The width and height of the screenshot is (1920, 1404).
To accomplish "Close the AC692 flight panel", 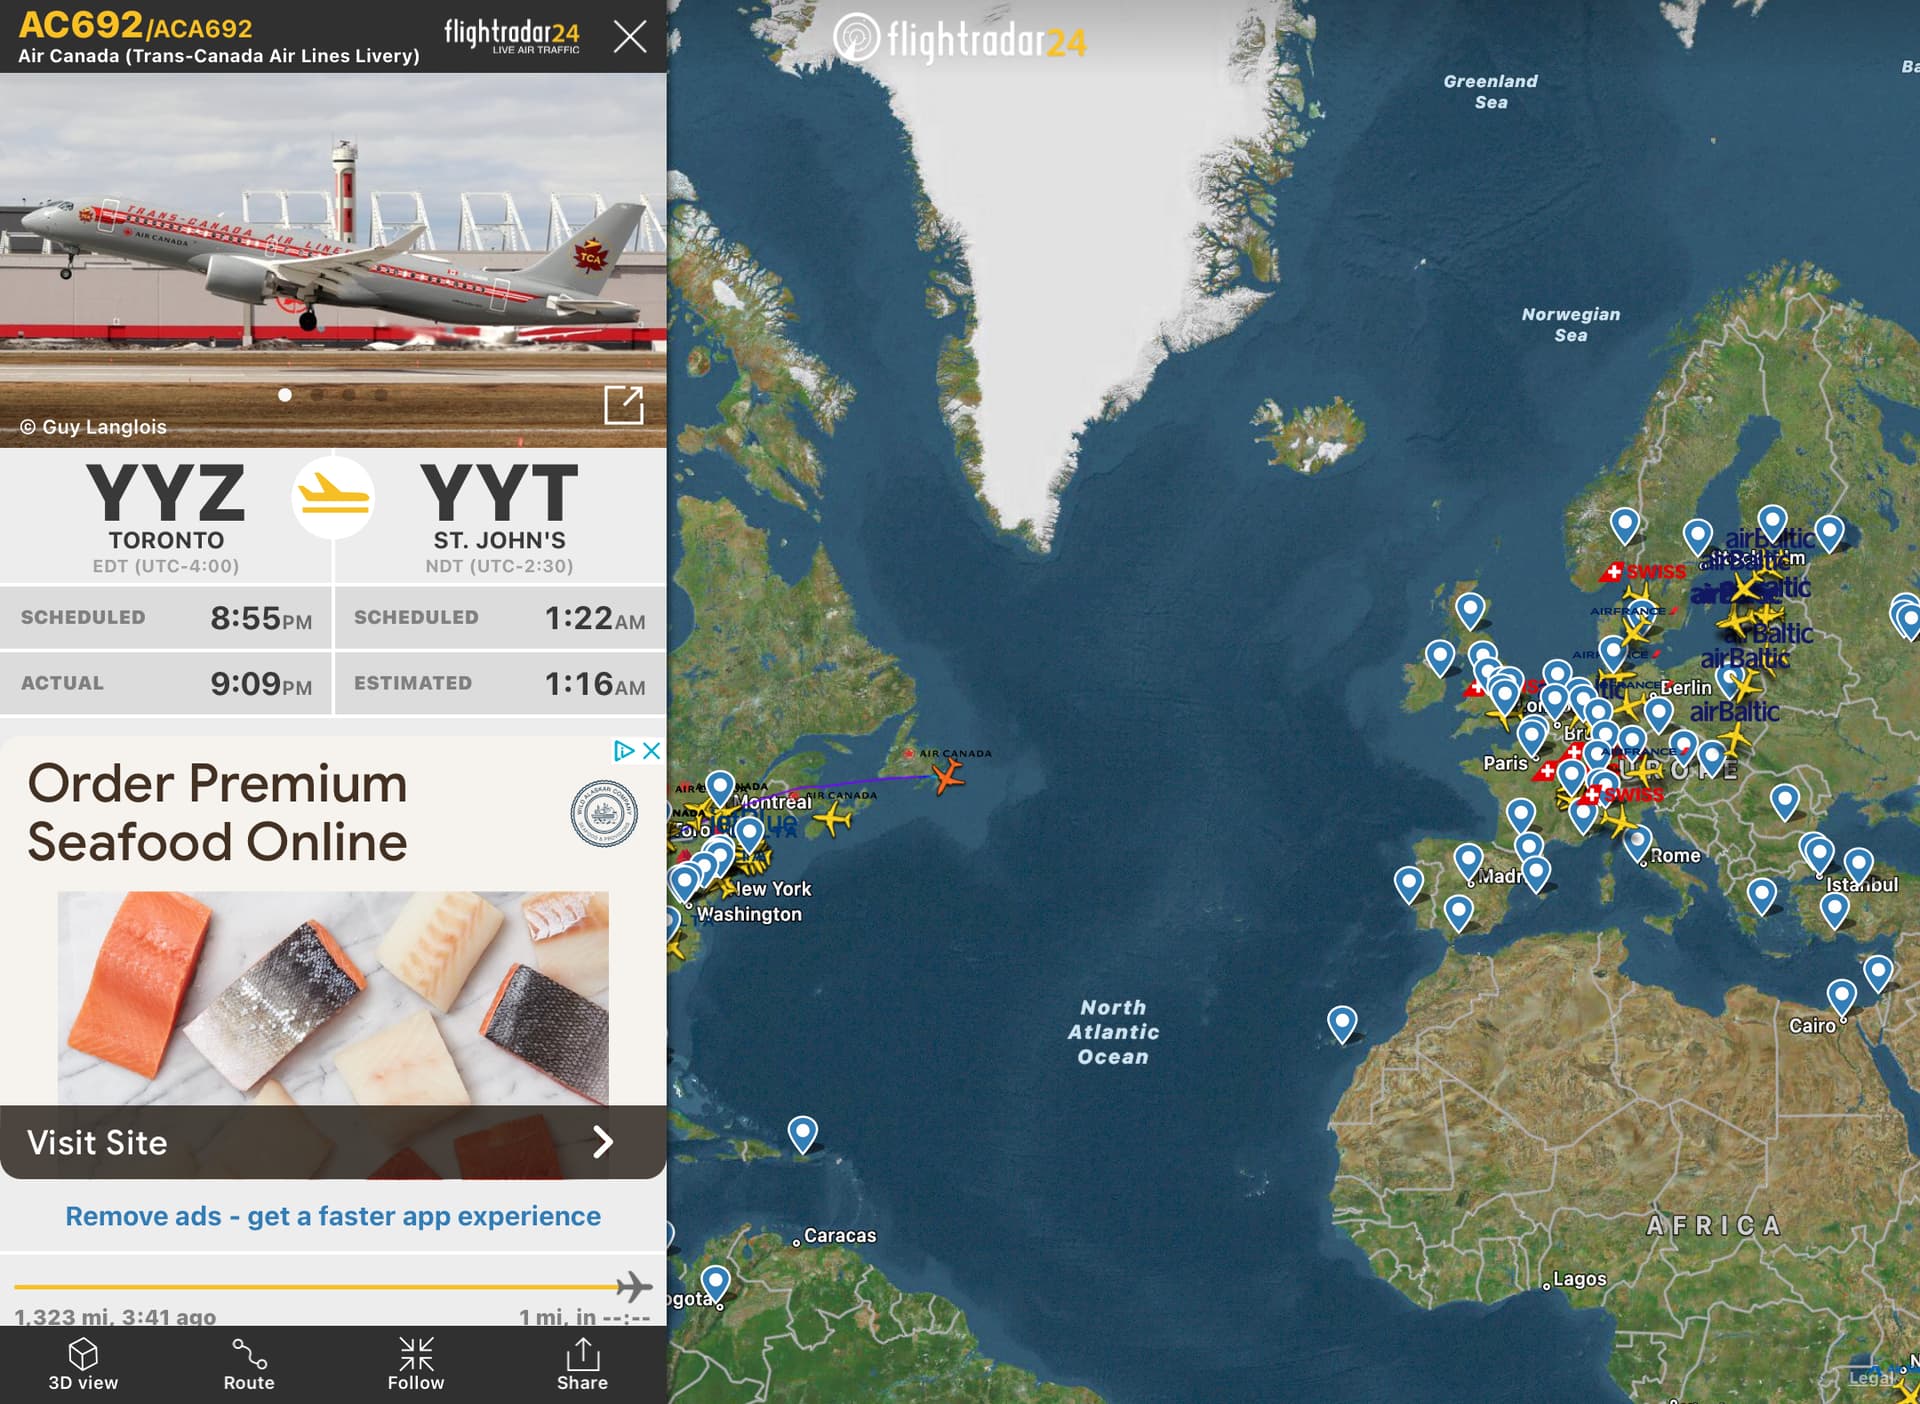I will point(630,37).
